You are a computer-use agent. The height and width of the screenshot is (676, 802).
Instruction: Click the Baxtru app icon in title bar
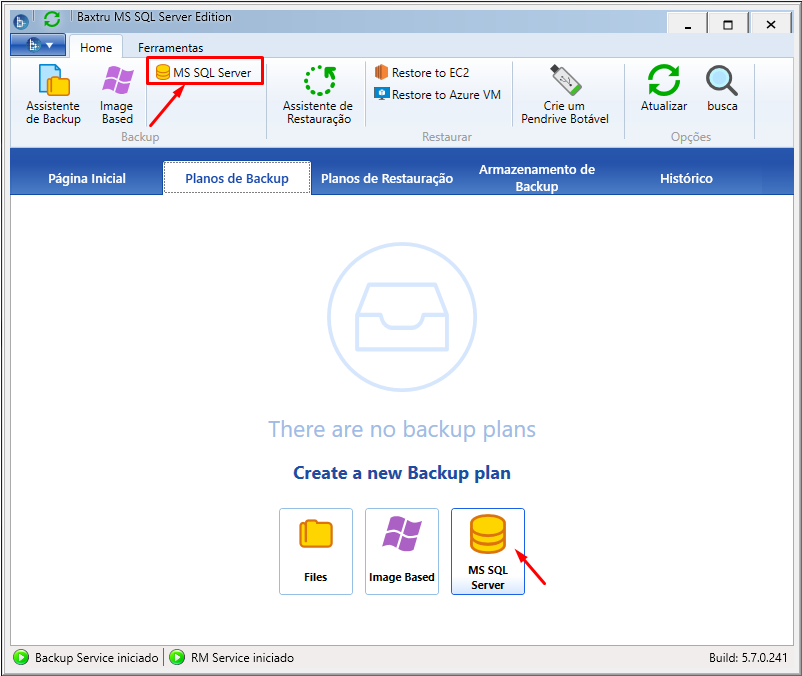point(20,22)
